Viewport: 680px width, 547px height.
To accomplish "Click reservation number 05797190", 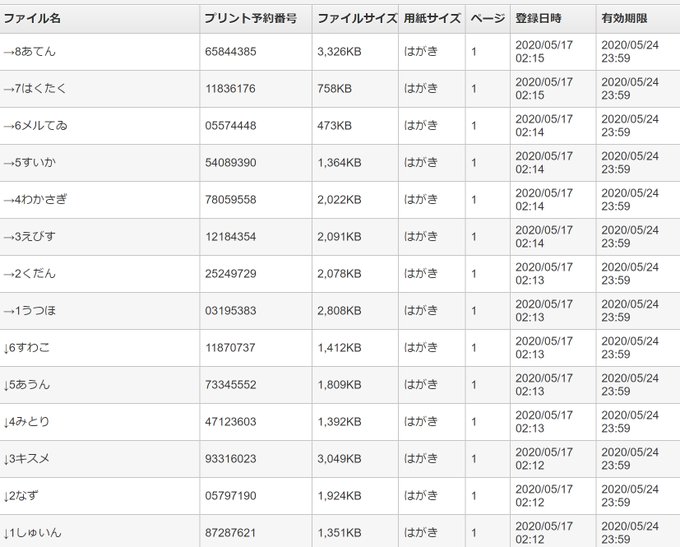I will (231, 496).
